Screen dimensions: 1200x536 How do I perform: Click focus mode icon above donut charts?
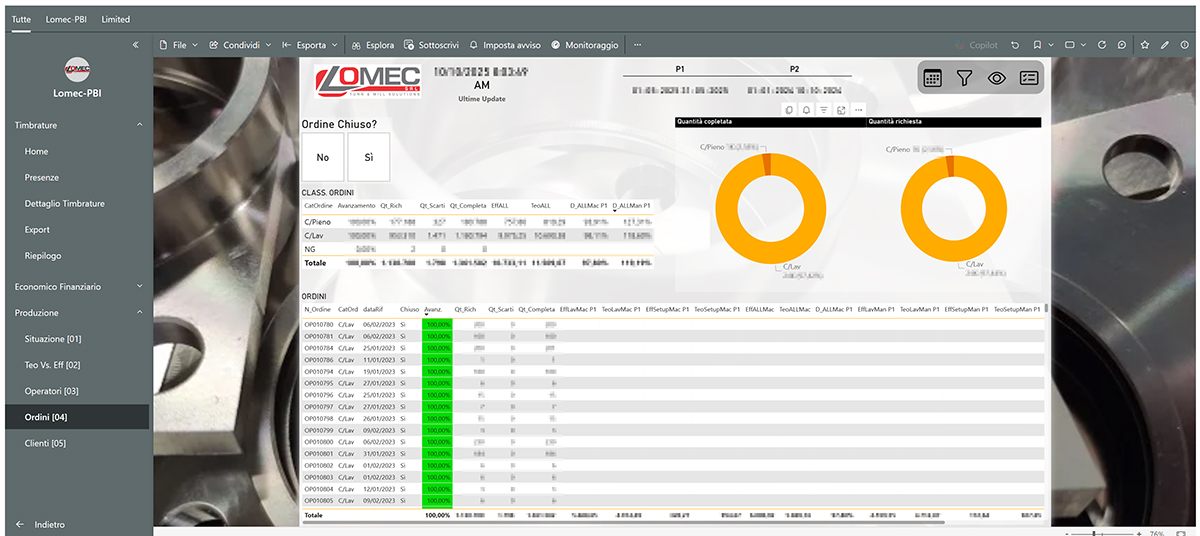pos(841,110)
